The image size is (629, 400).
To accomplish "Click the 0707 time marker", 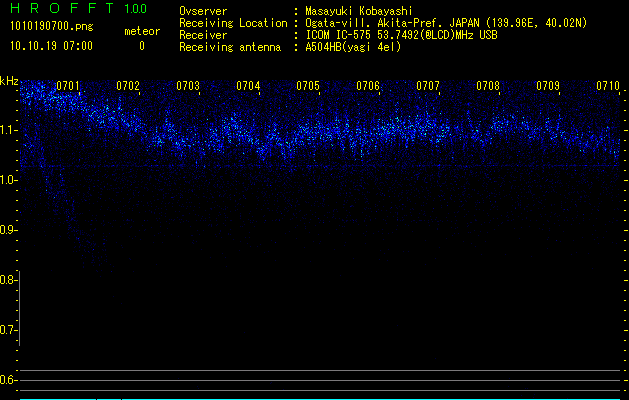I will (428, 86).
